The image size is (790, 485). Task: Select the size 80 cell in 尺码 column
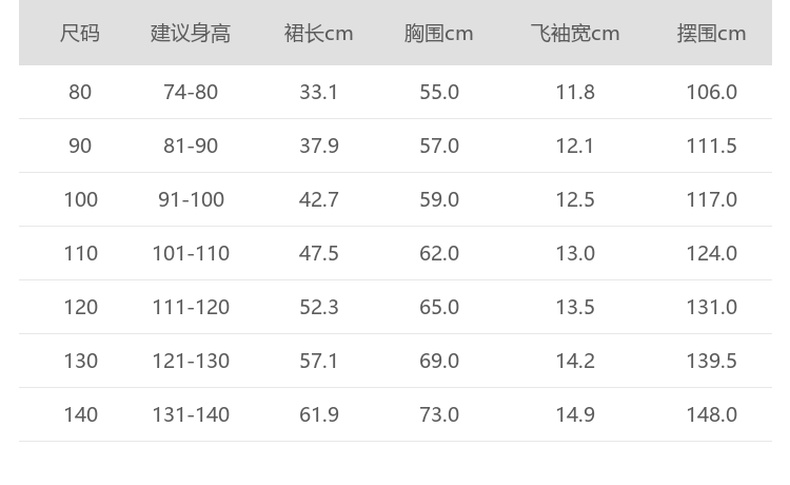pyautogui.click(x=80, y=92)
